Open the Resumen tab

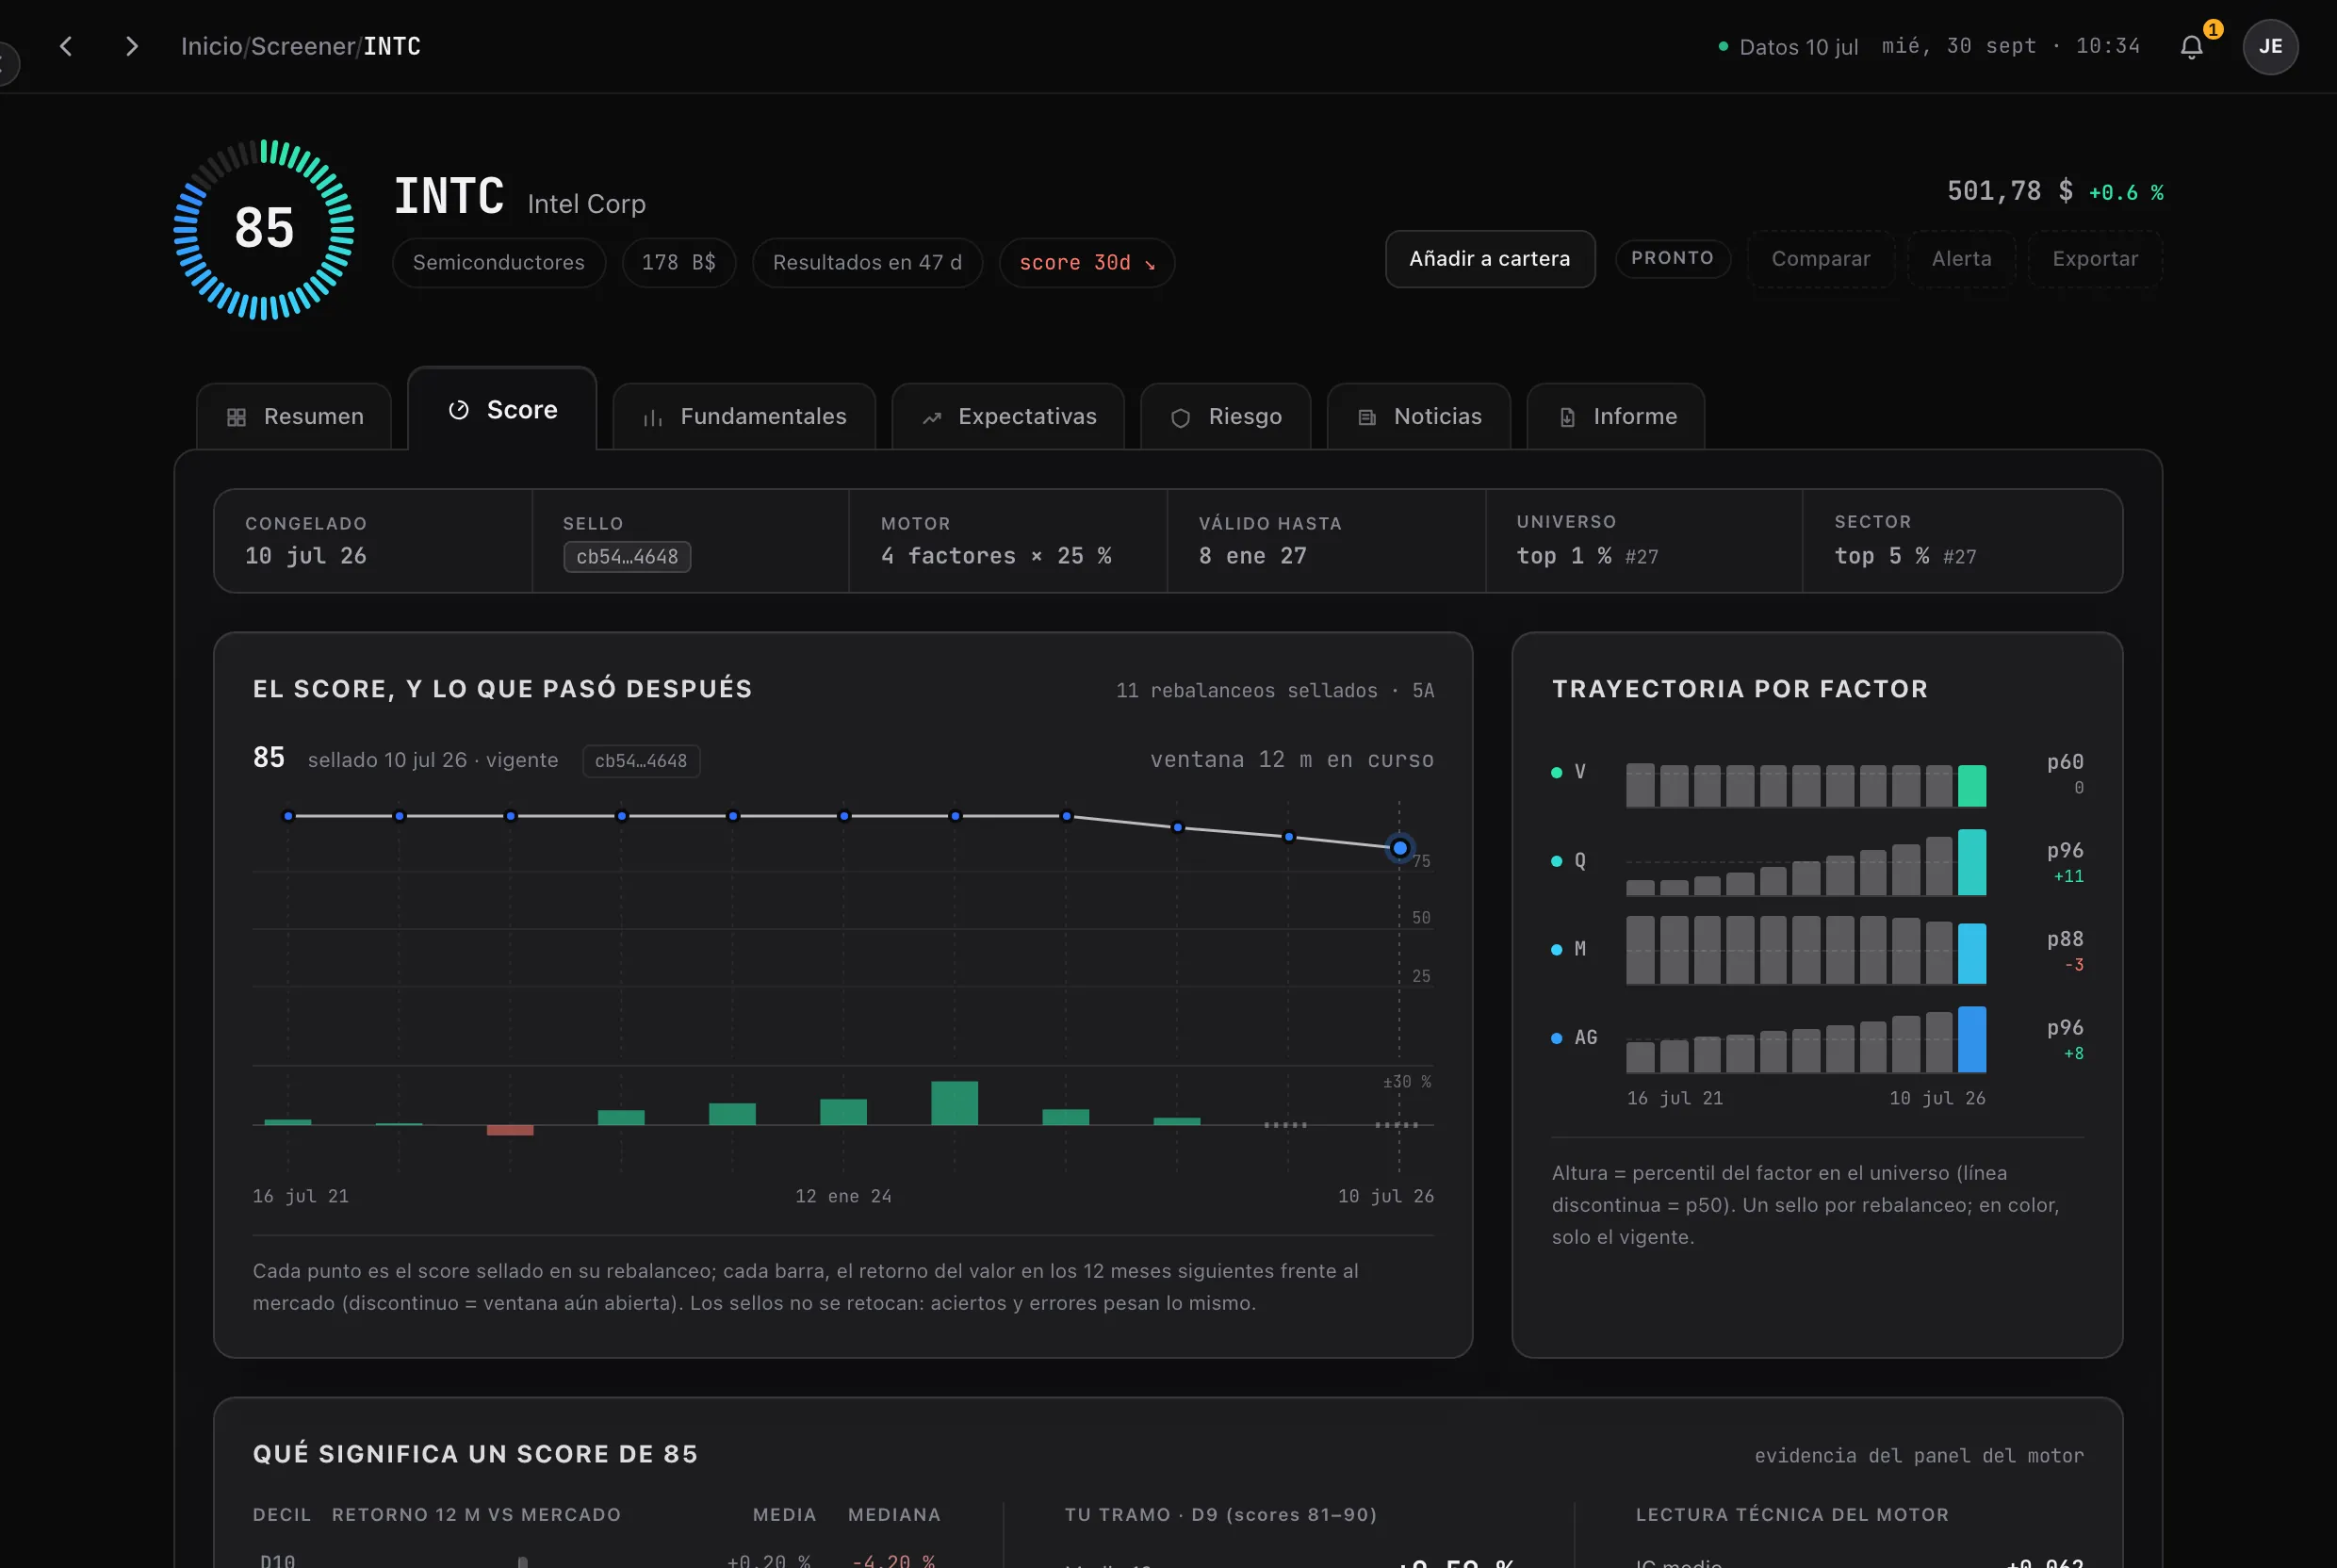[295, 416]
